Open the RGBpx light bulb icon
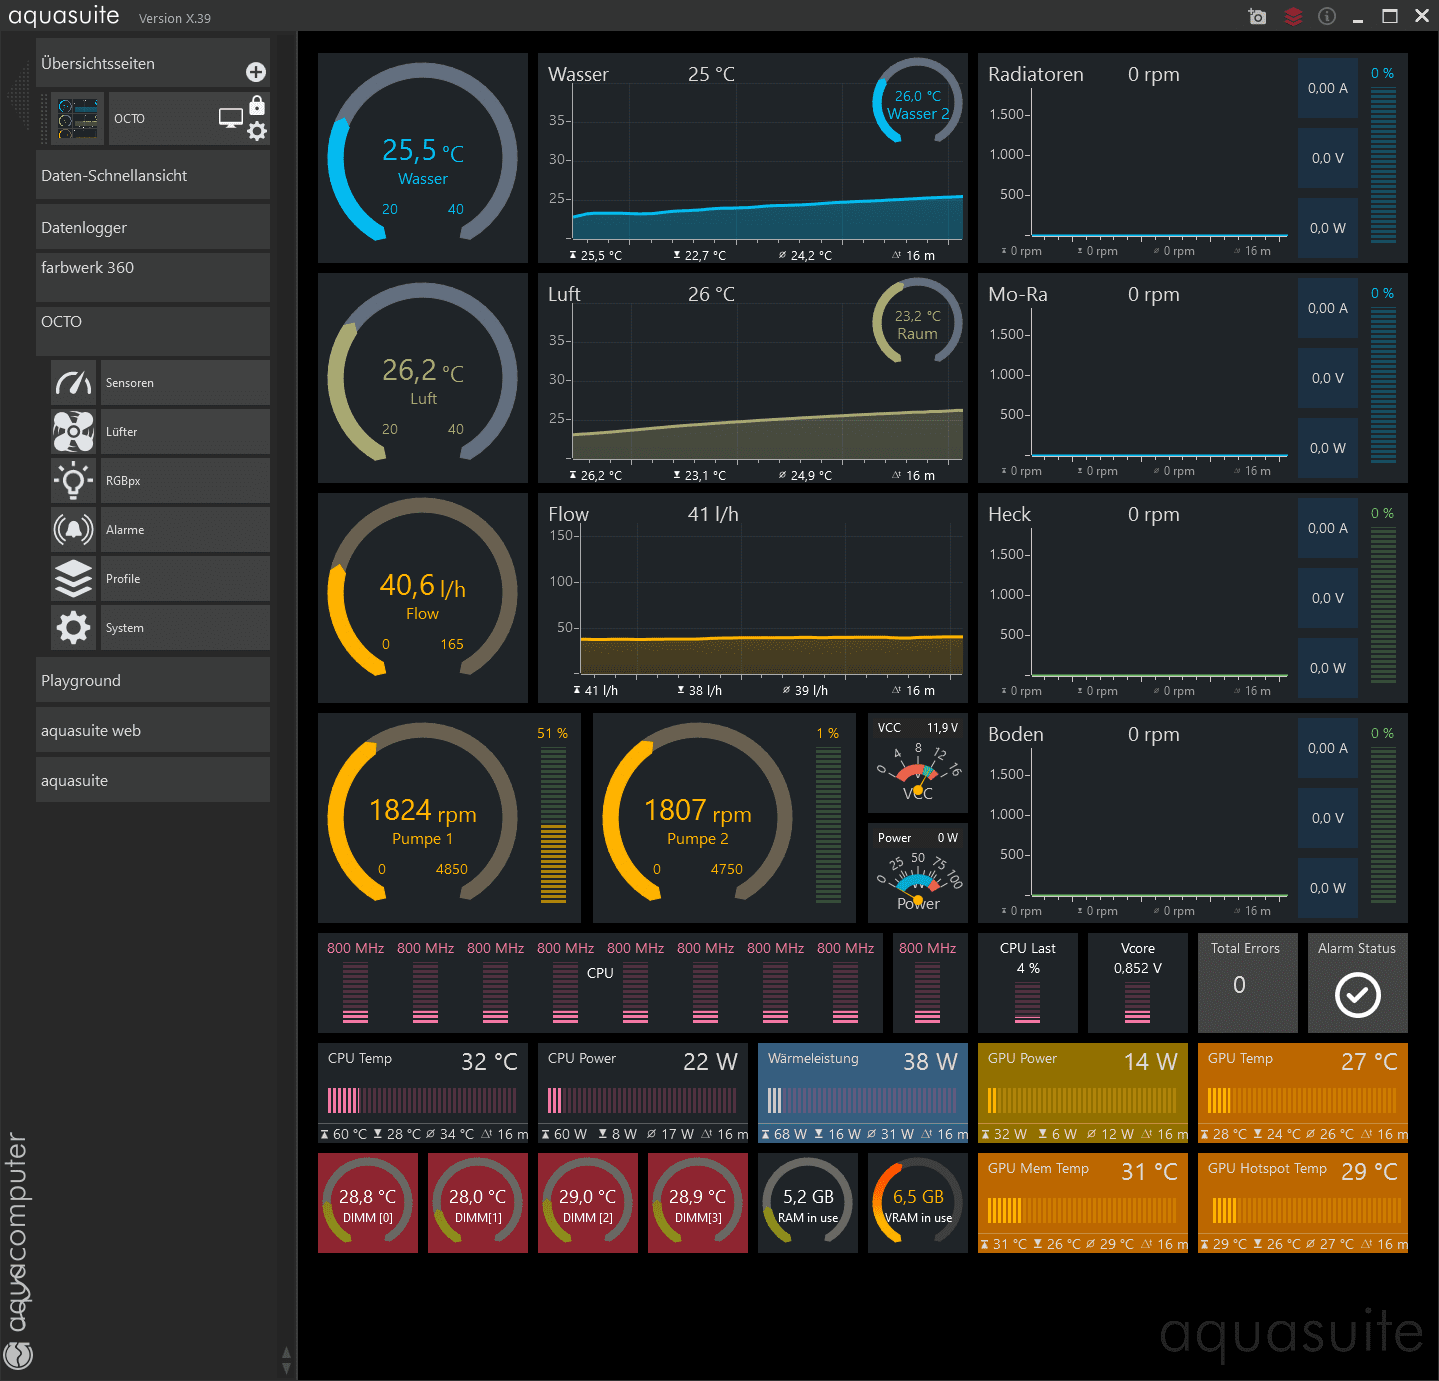Viewport: 1439px width, 1381px height. point(74,481)
